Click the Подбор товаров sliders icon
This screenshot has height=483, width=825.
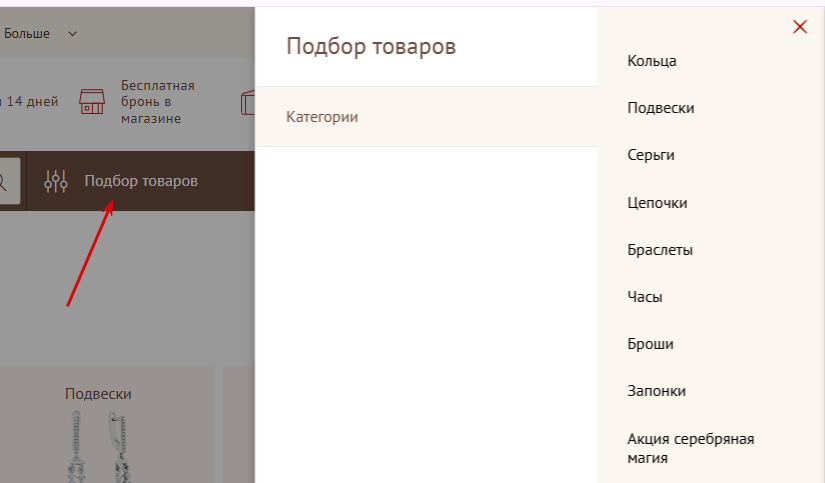[56, 181]
